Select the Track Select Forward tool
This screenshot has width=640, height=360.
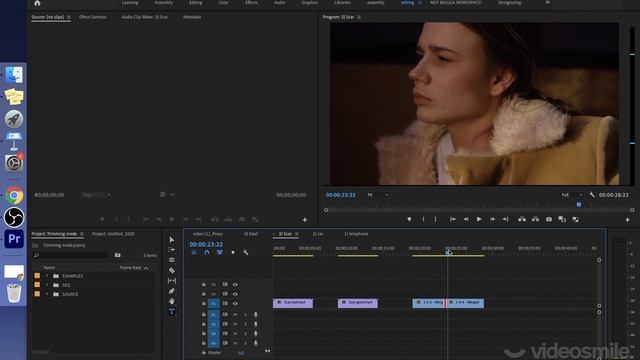coord(171,250)
